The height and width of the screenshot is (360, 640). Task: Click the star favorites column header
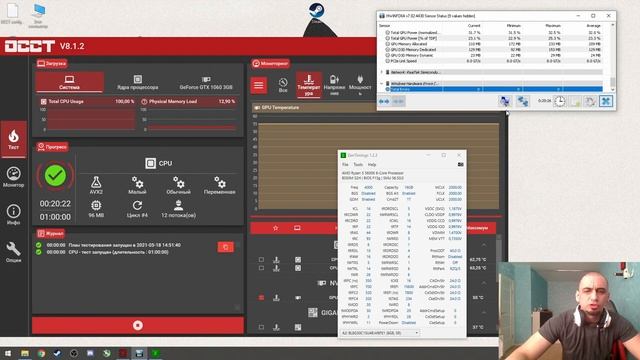point(276,228)
